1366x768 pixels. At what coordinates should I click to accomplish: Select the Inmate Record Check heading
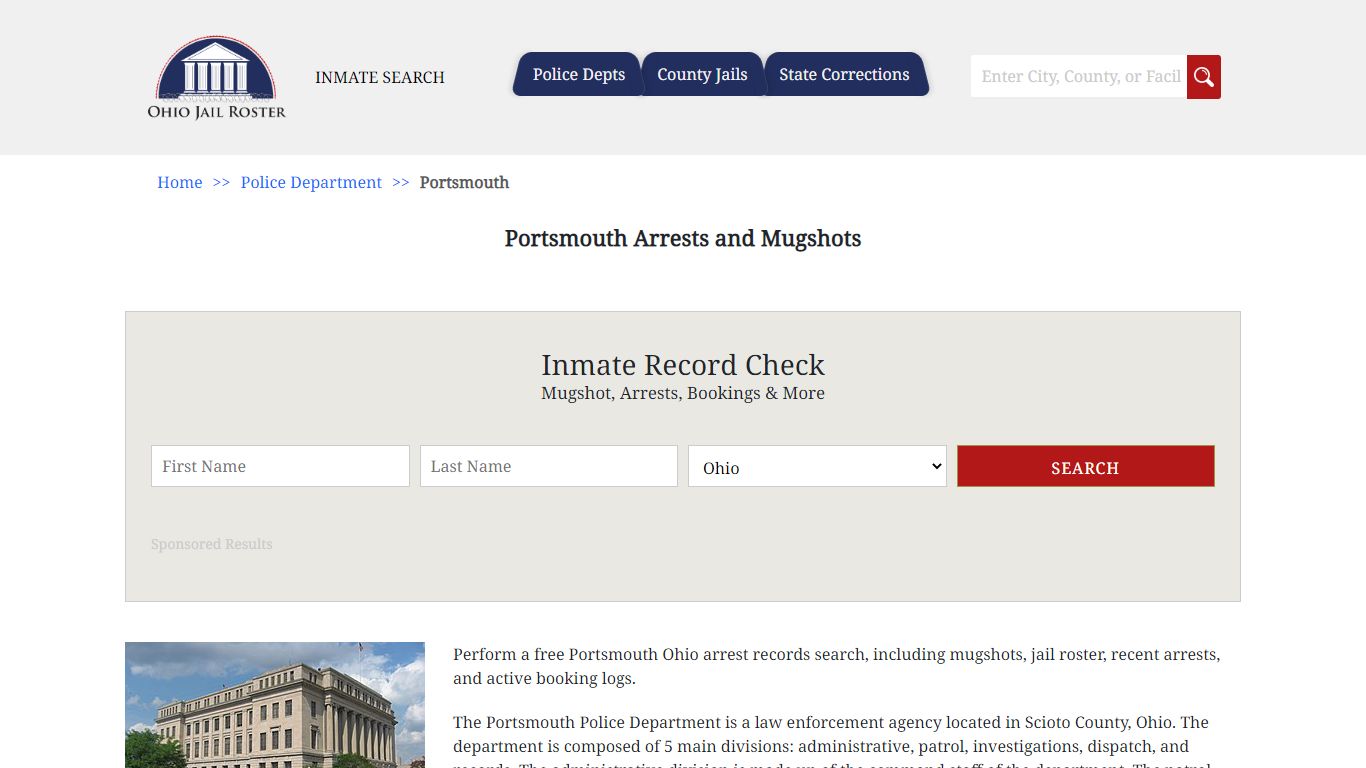(683, 365)
